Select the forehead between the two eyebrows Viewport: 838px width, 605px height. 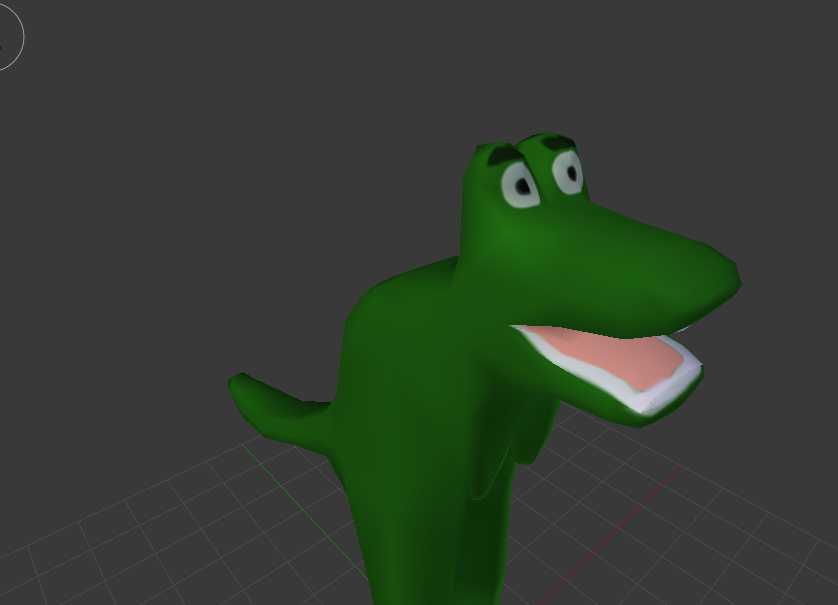pyautogui.click(x=528, y=148)
